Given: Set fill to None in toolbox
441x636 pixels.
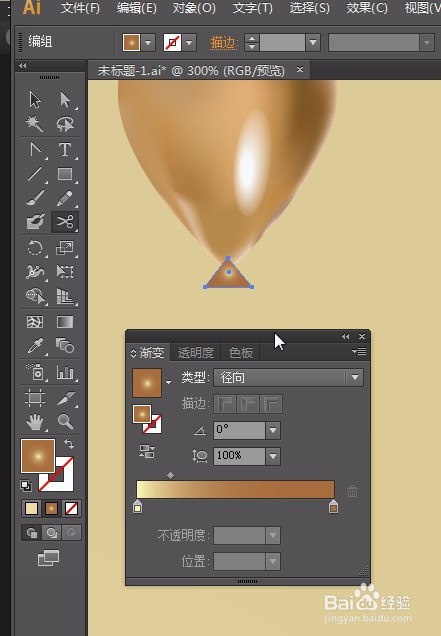Looking at the screenshot, I should (71, 508).
